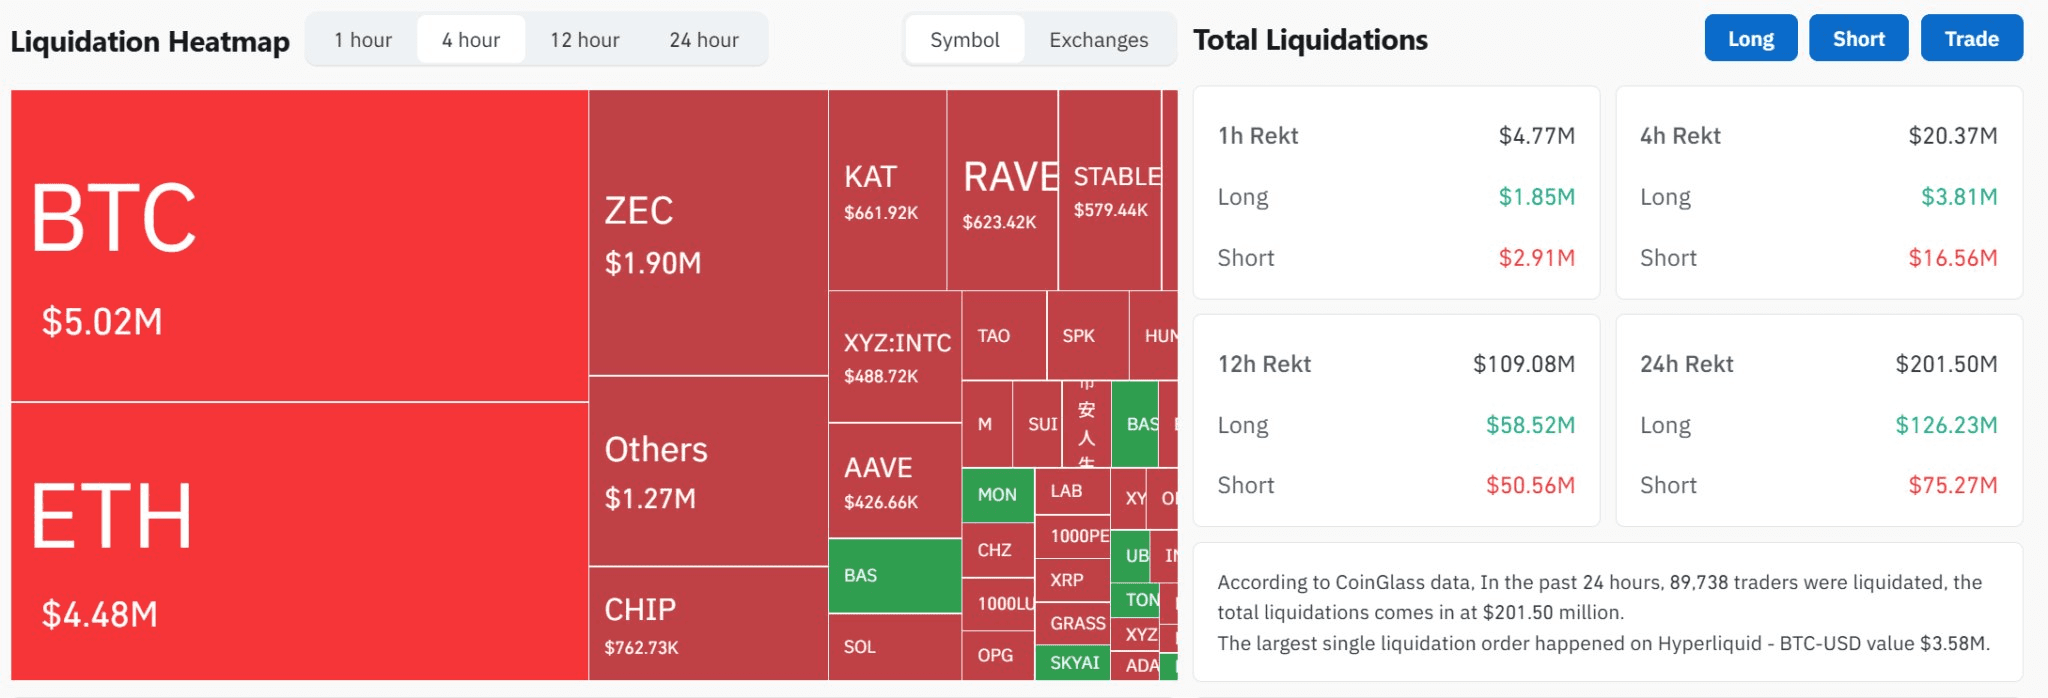
Task: Toggle heatmap view to Symbol
Action: click(964, 40)
